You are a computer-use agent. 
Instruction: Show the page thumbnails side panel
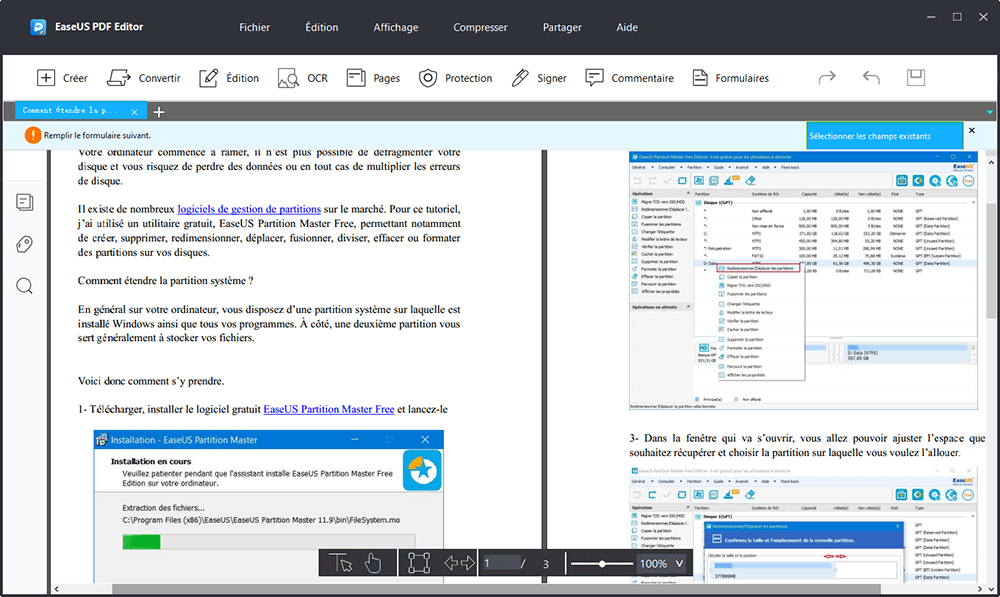[x=24, y=202]
